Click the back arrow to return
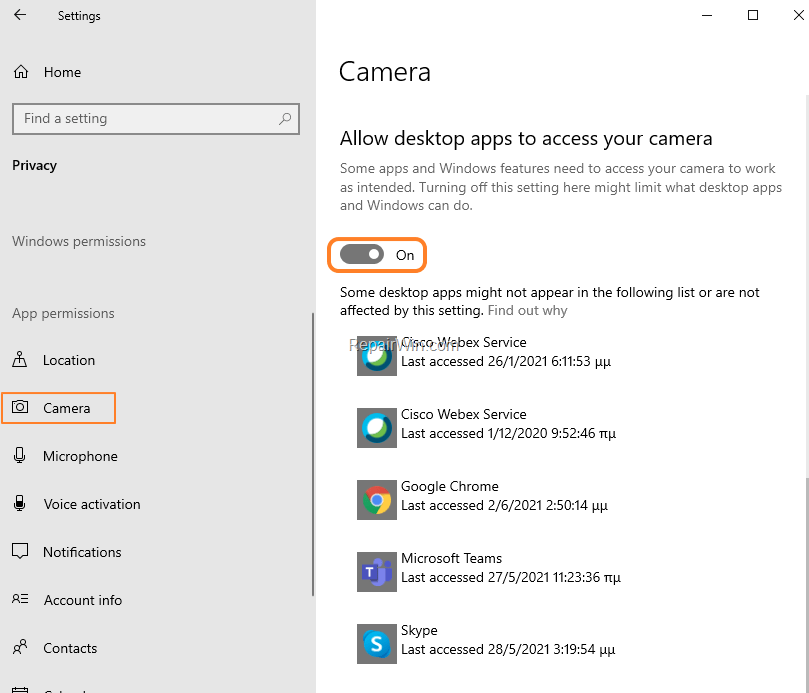The width and height of the screenshot is (809, 693). pos(19,15)
